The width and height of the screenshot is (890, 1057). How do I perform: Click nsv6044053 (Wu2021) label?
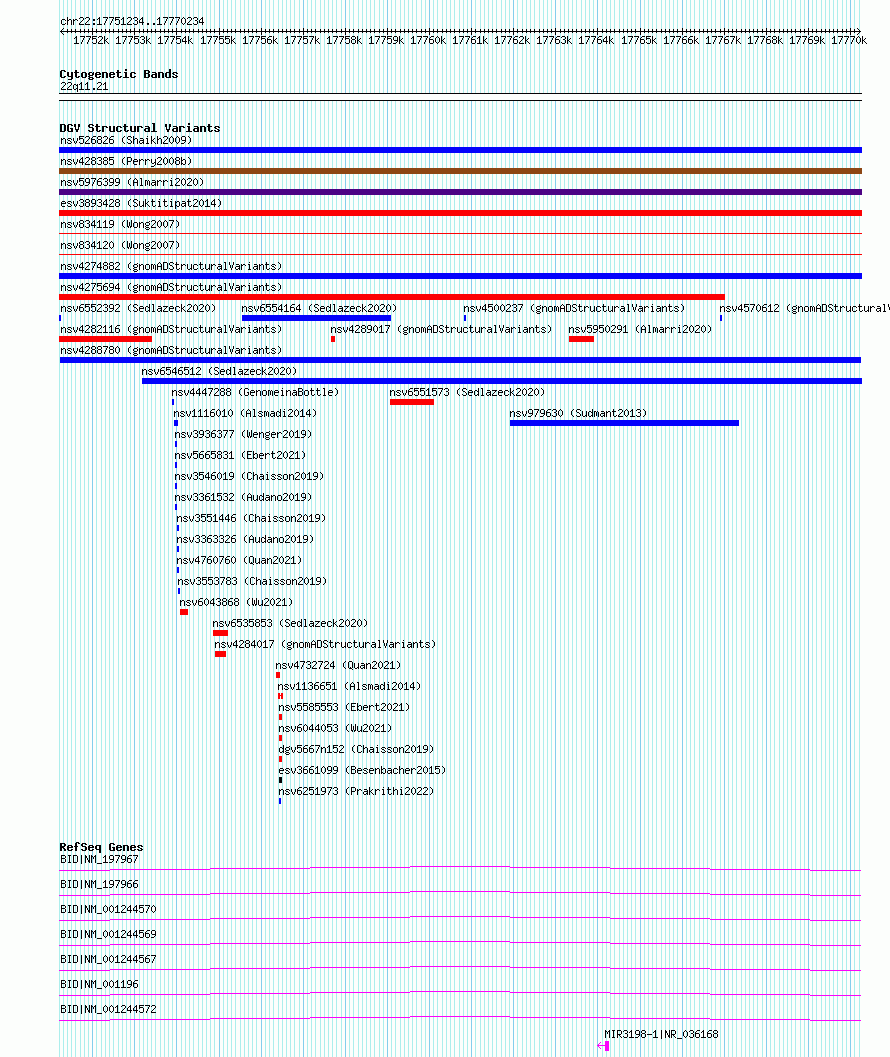click(336, 728)
